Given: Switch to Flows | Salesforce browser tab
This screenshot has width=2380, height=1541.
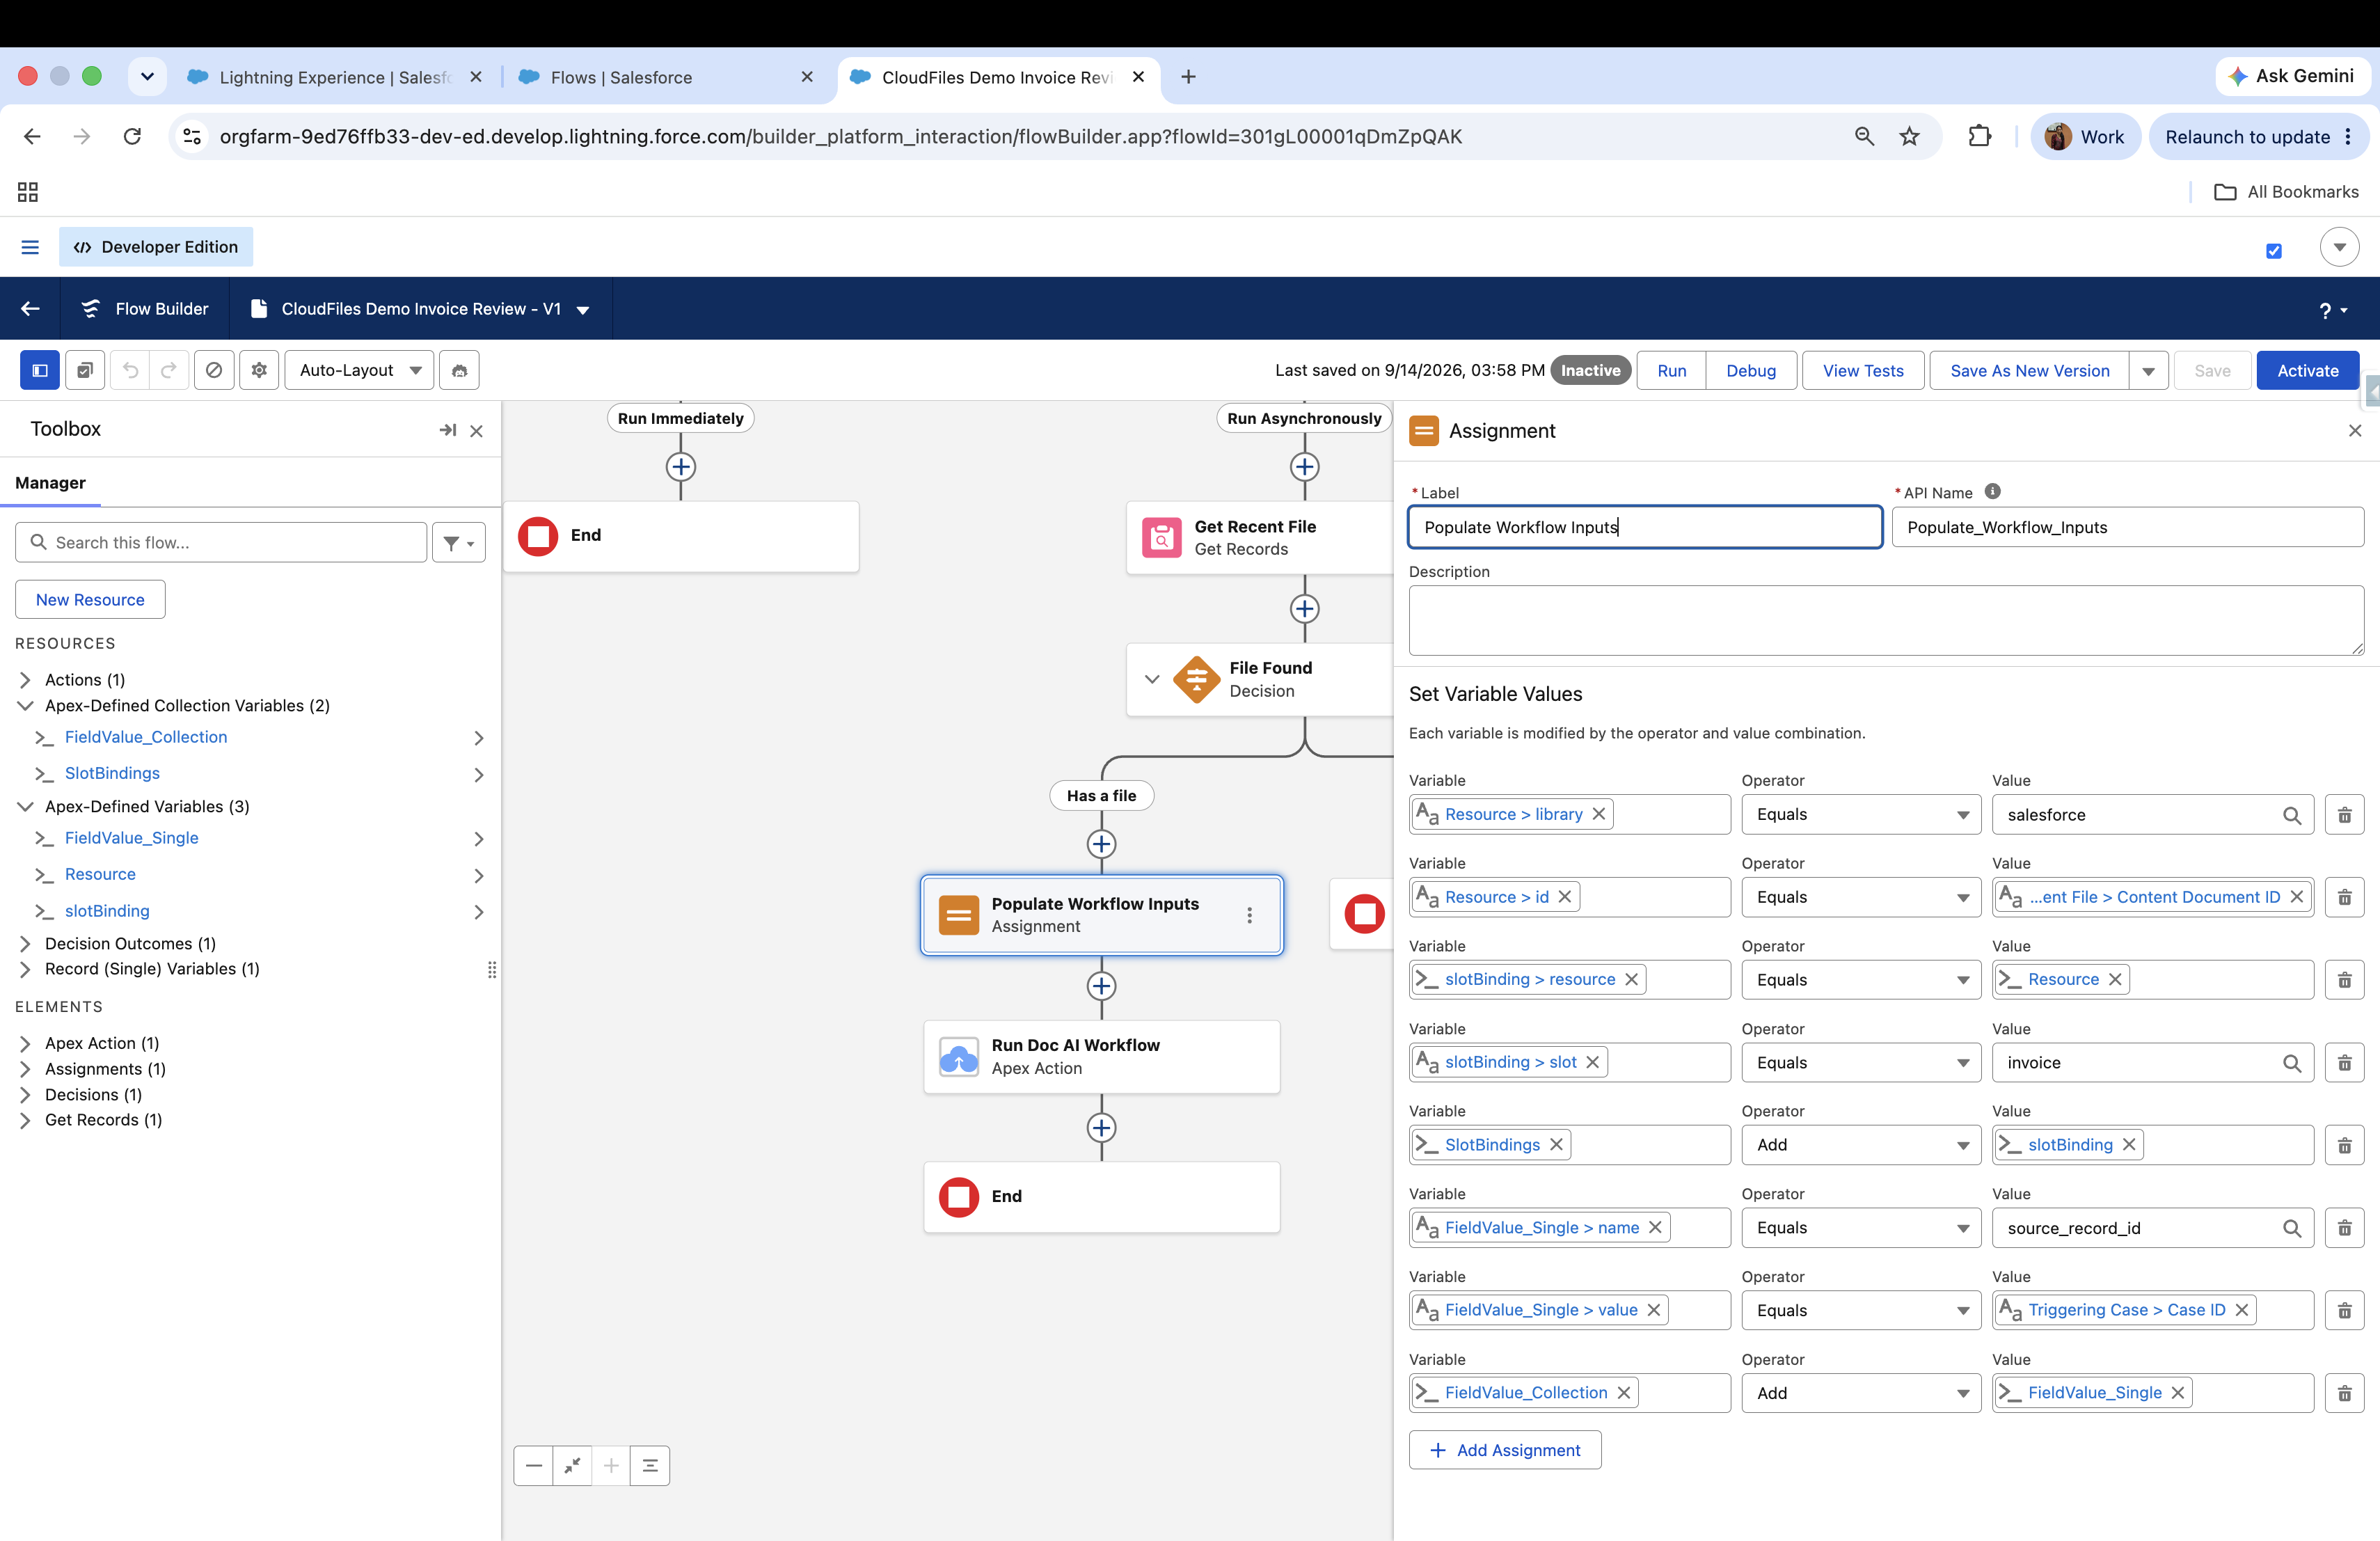Looking at the screenshot, I should pyautogui.click(x=667, y=77).
